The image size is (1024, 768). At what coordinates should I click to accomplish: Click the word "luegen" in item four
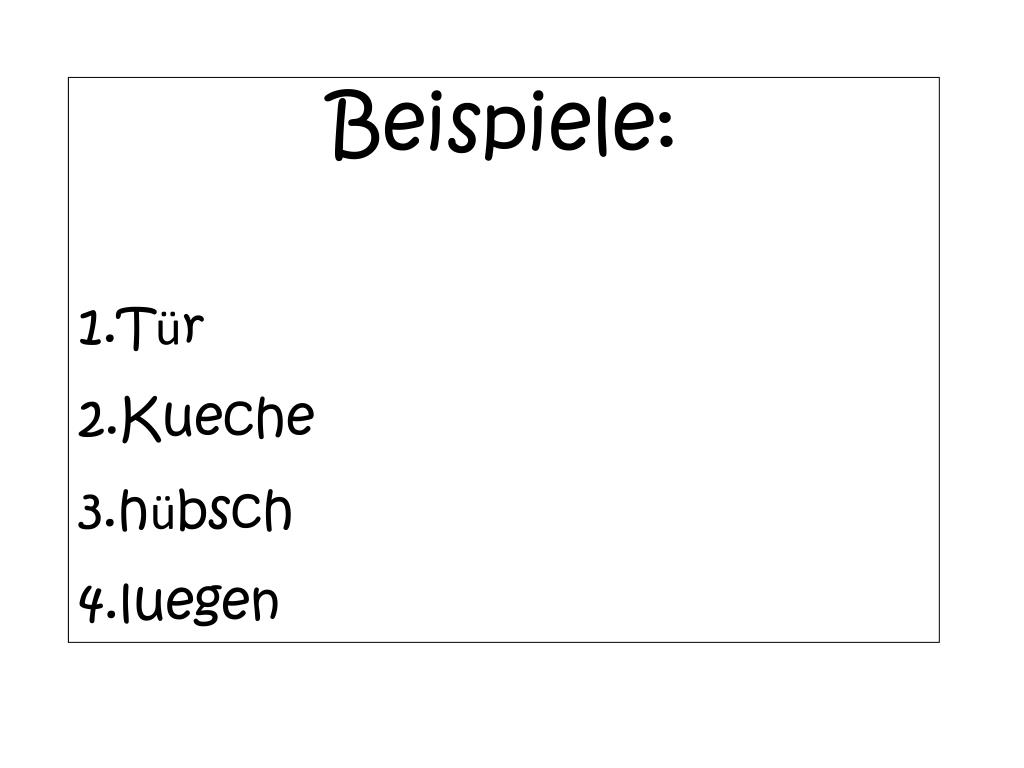pyautogui.click(x=199, y=603)
